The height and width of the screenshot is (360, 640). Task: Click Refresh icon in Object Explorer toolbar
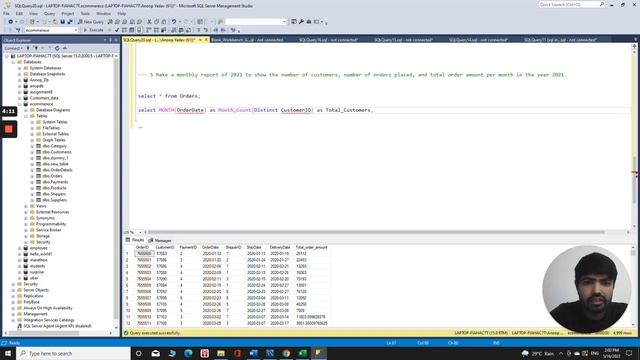click(57, 48)
